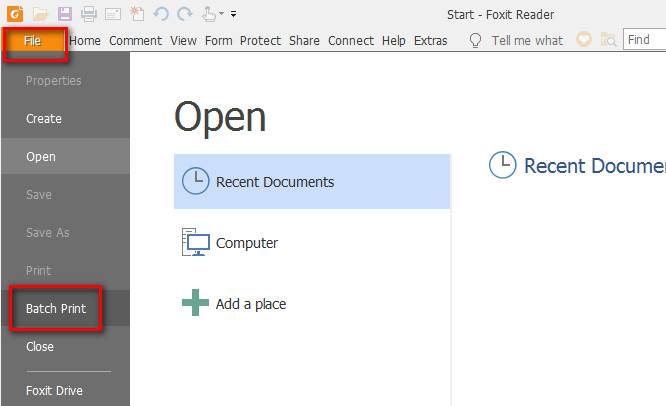Select Print in the File sidebar
Screen dimensions: 666x406
(x=65, y=271)
